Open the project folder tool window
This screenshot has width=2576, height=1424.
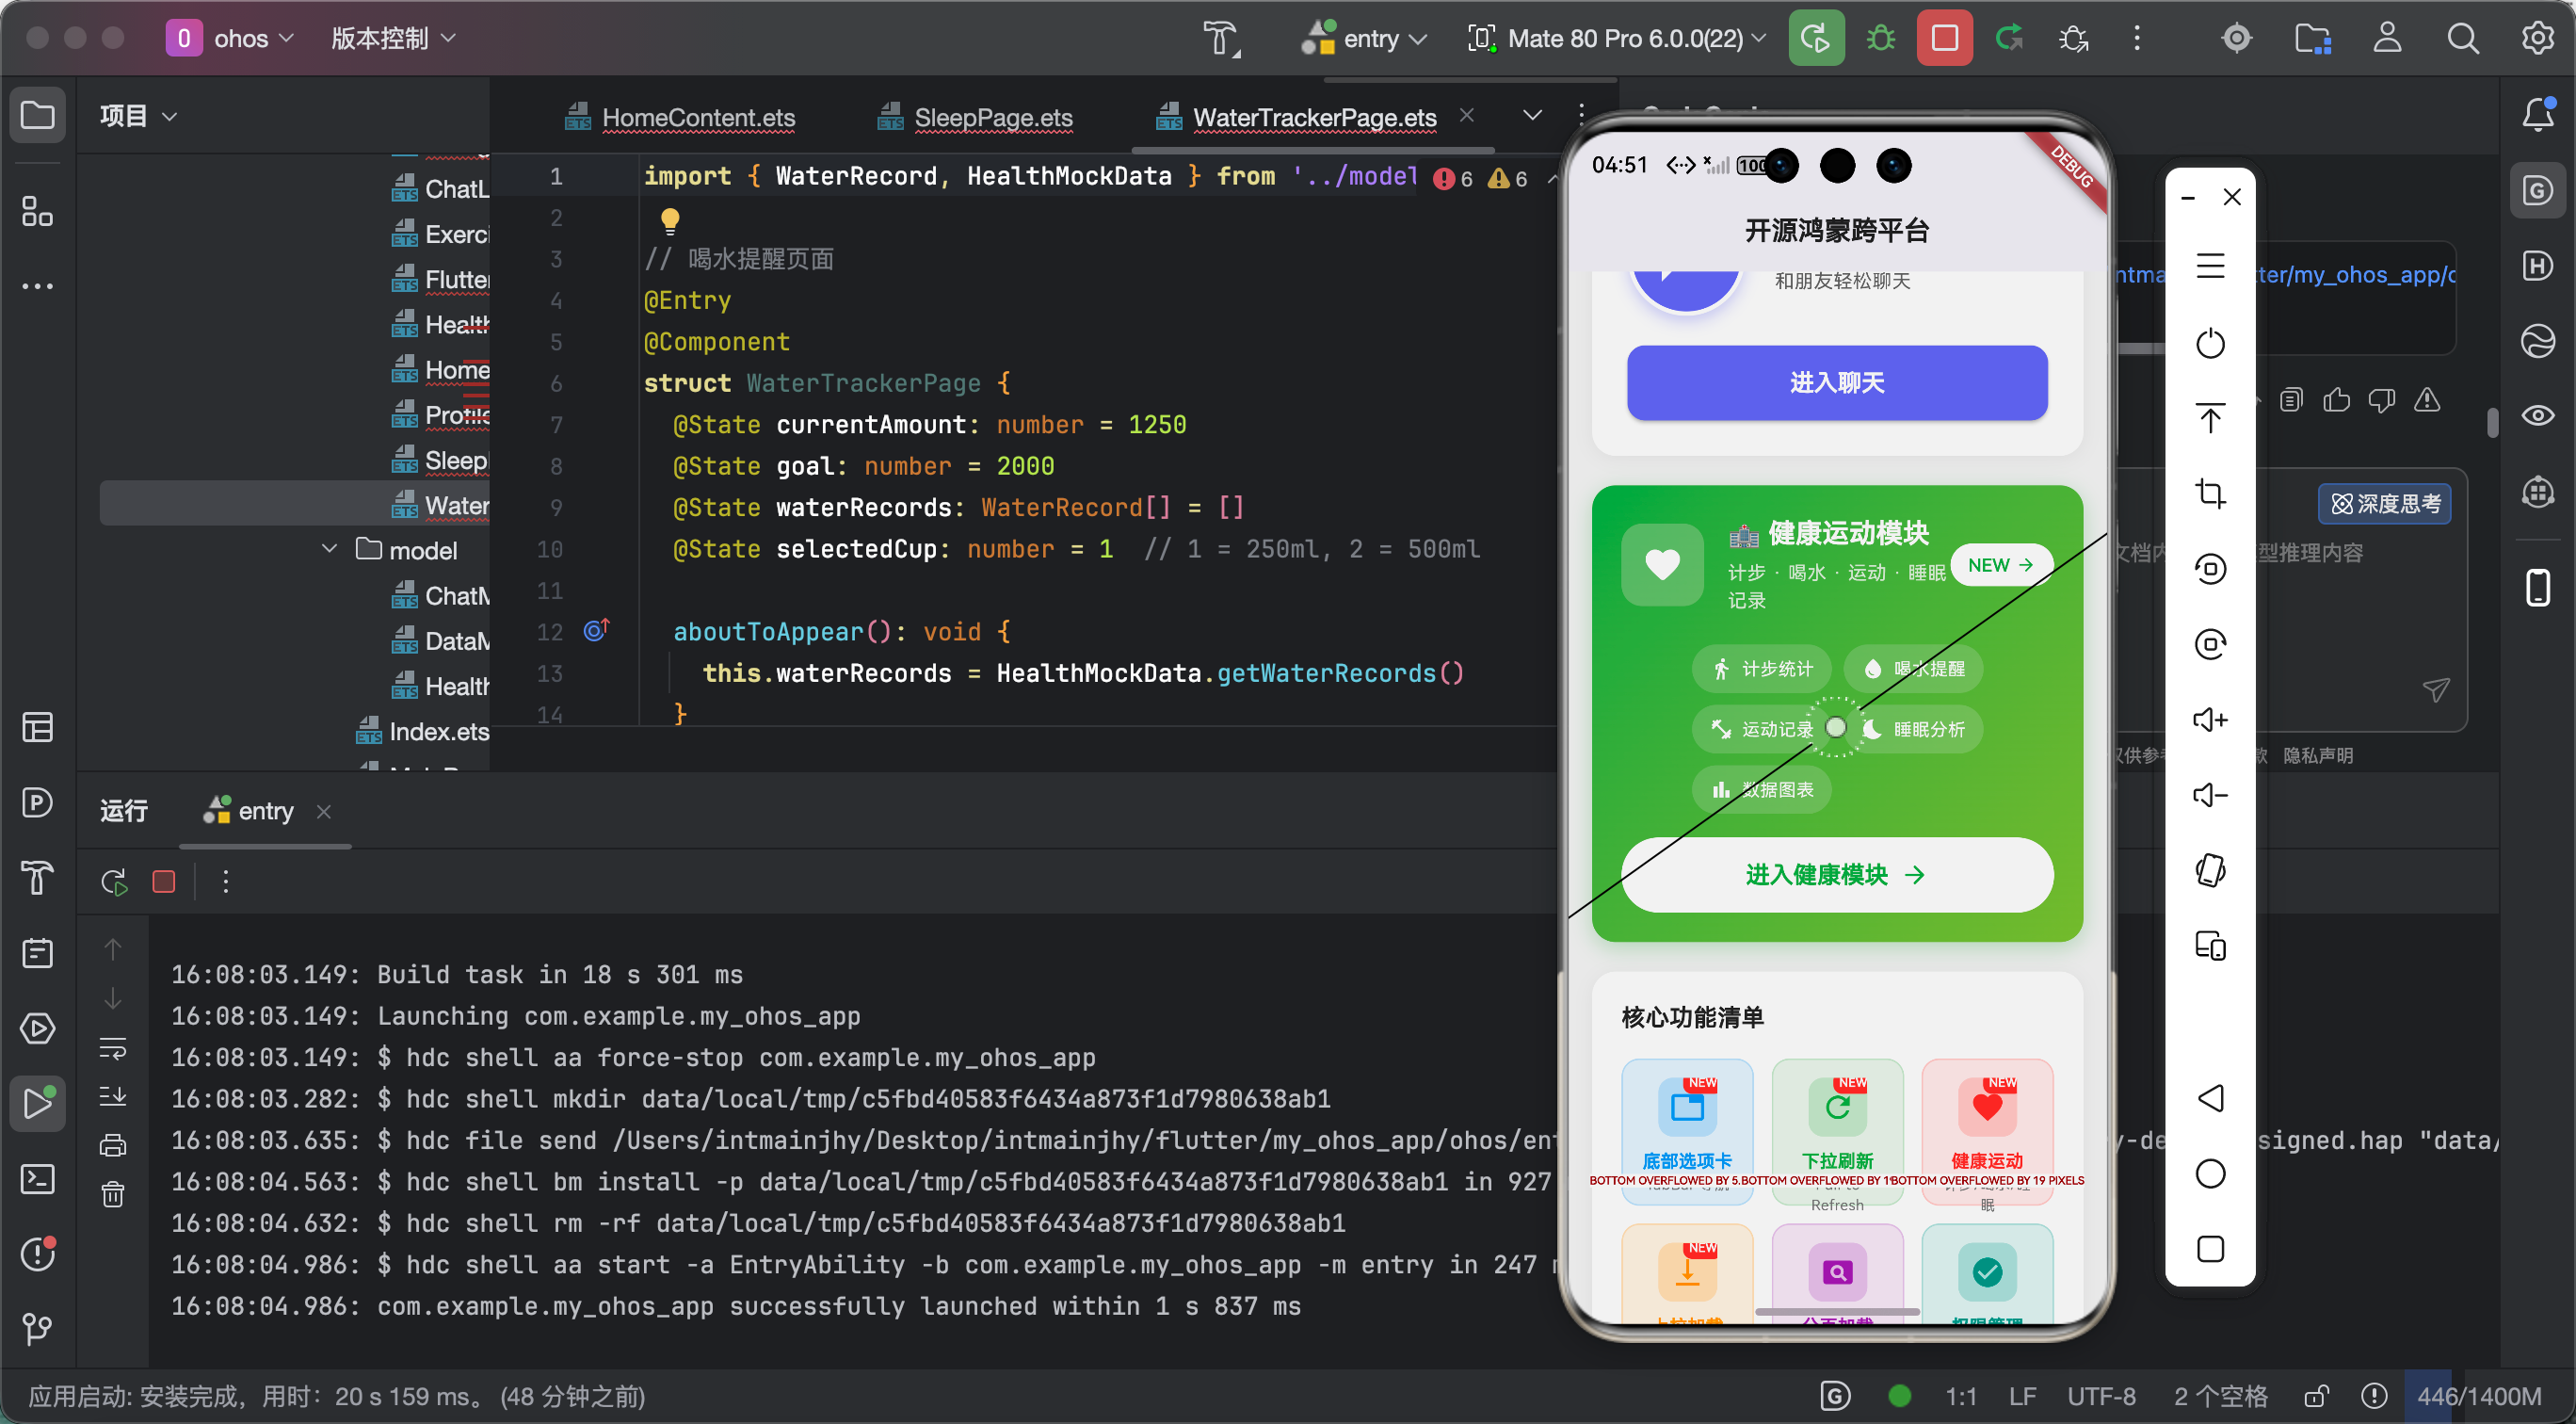(x=37, y=115)
